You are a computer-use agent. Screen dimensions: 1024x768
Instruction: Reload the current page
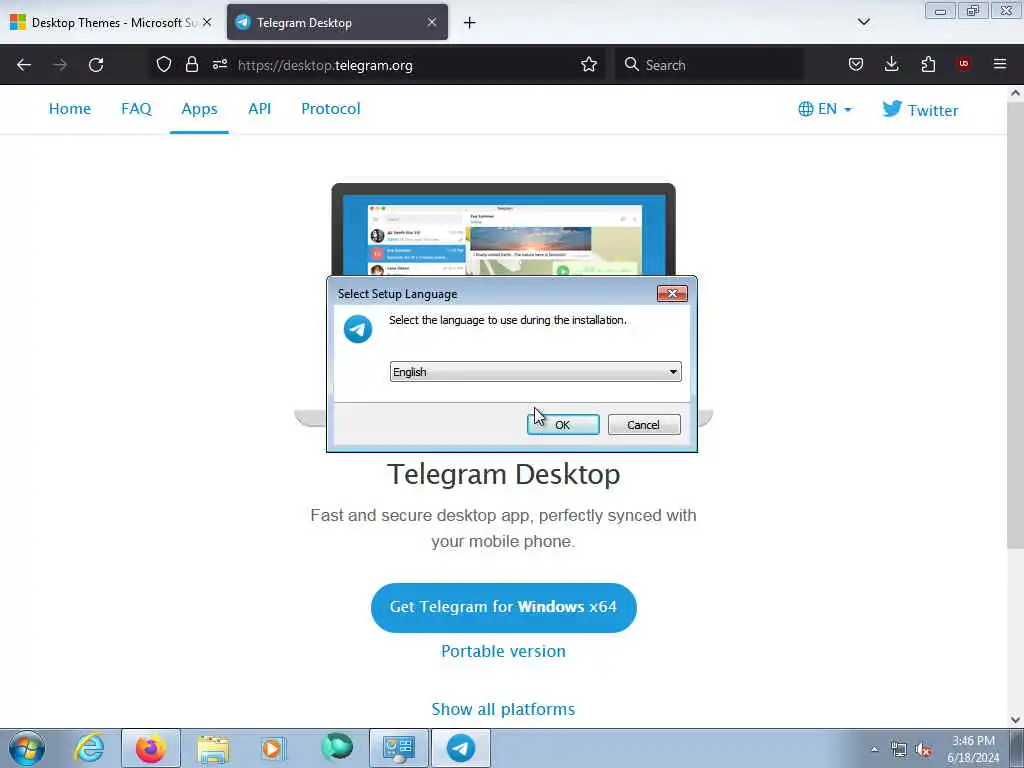pos(96,65)
